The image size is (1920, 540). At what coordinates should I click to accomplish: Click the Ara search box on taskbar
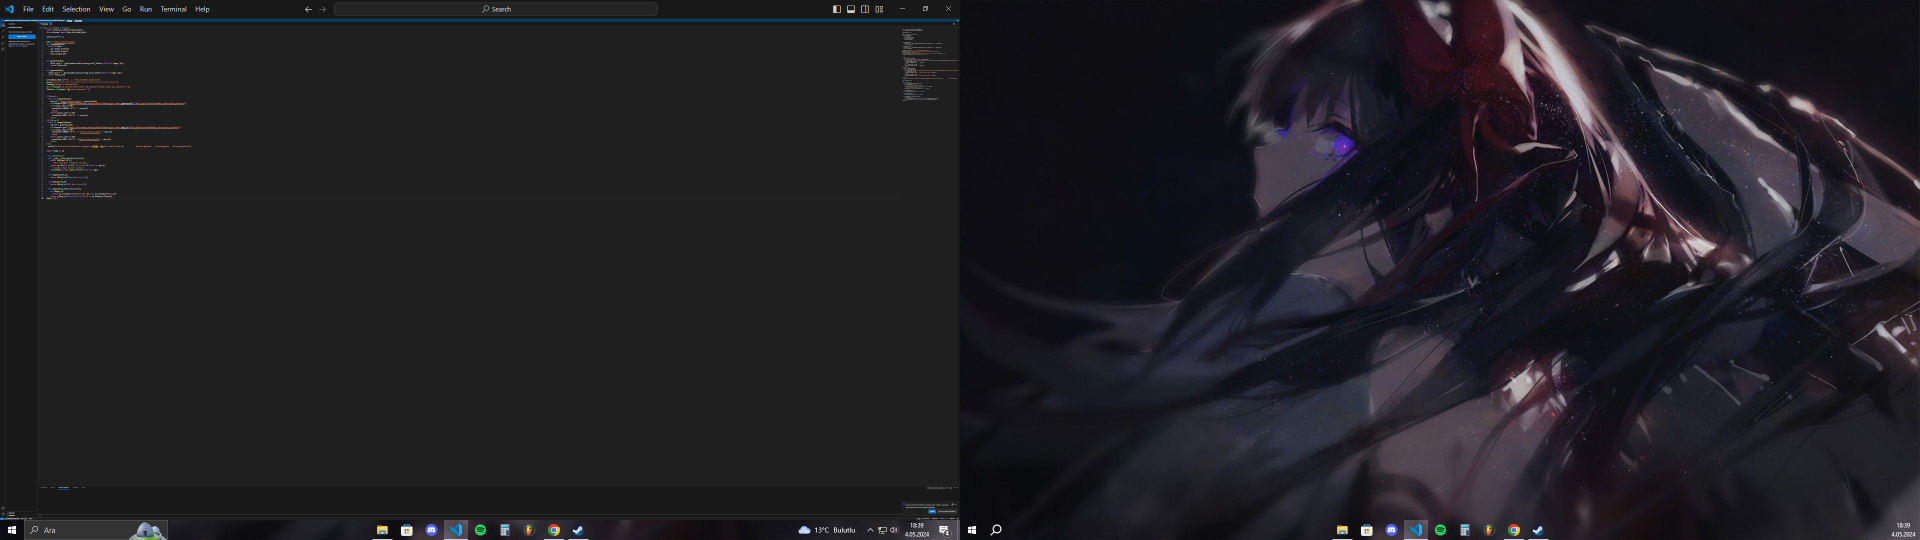pyautogui.click(x=96, y=530)
